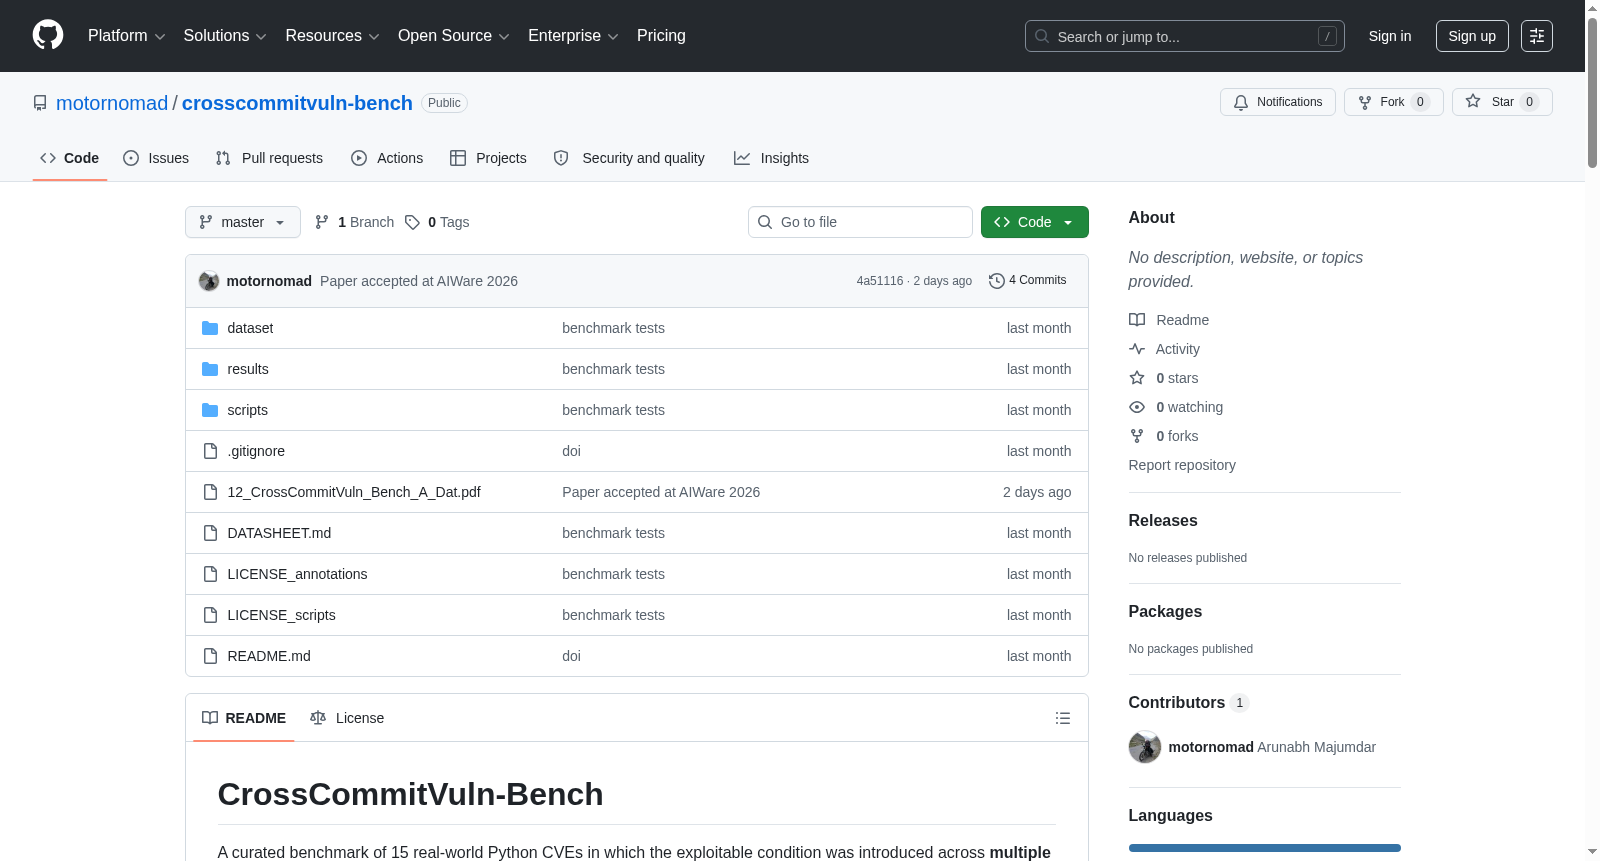This screenshot has width=1600, height=861.
Task: Expand the green Code dropdown button
Action: tap(1035, 222)
